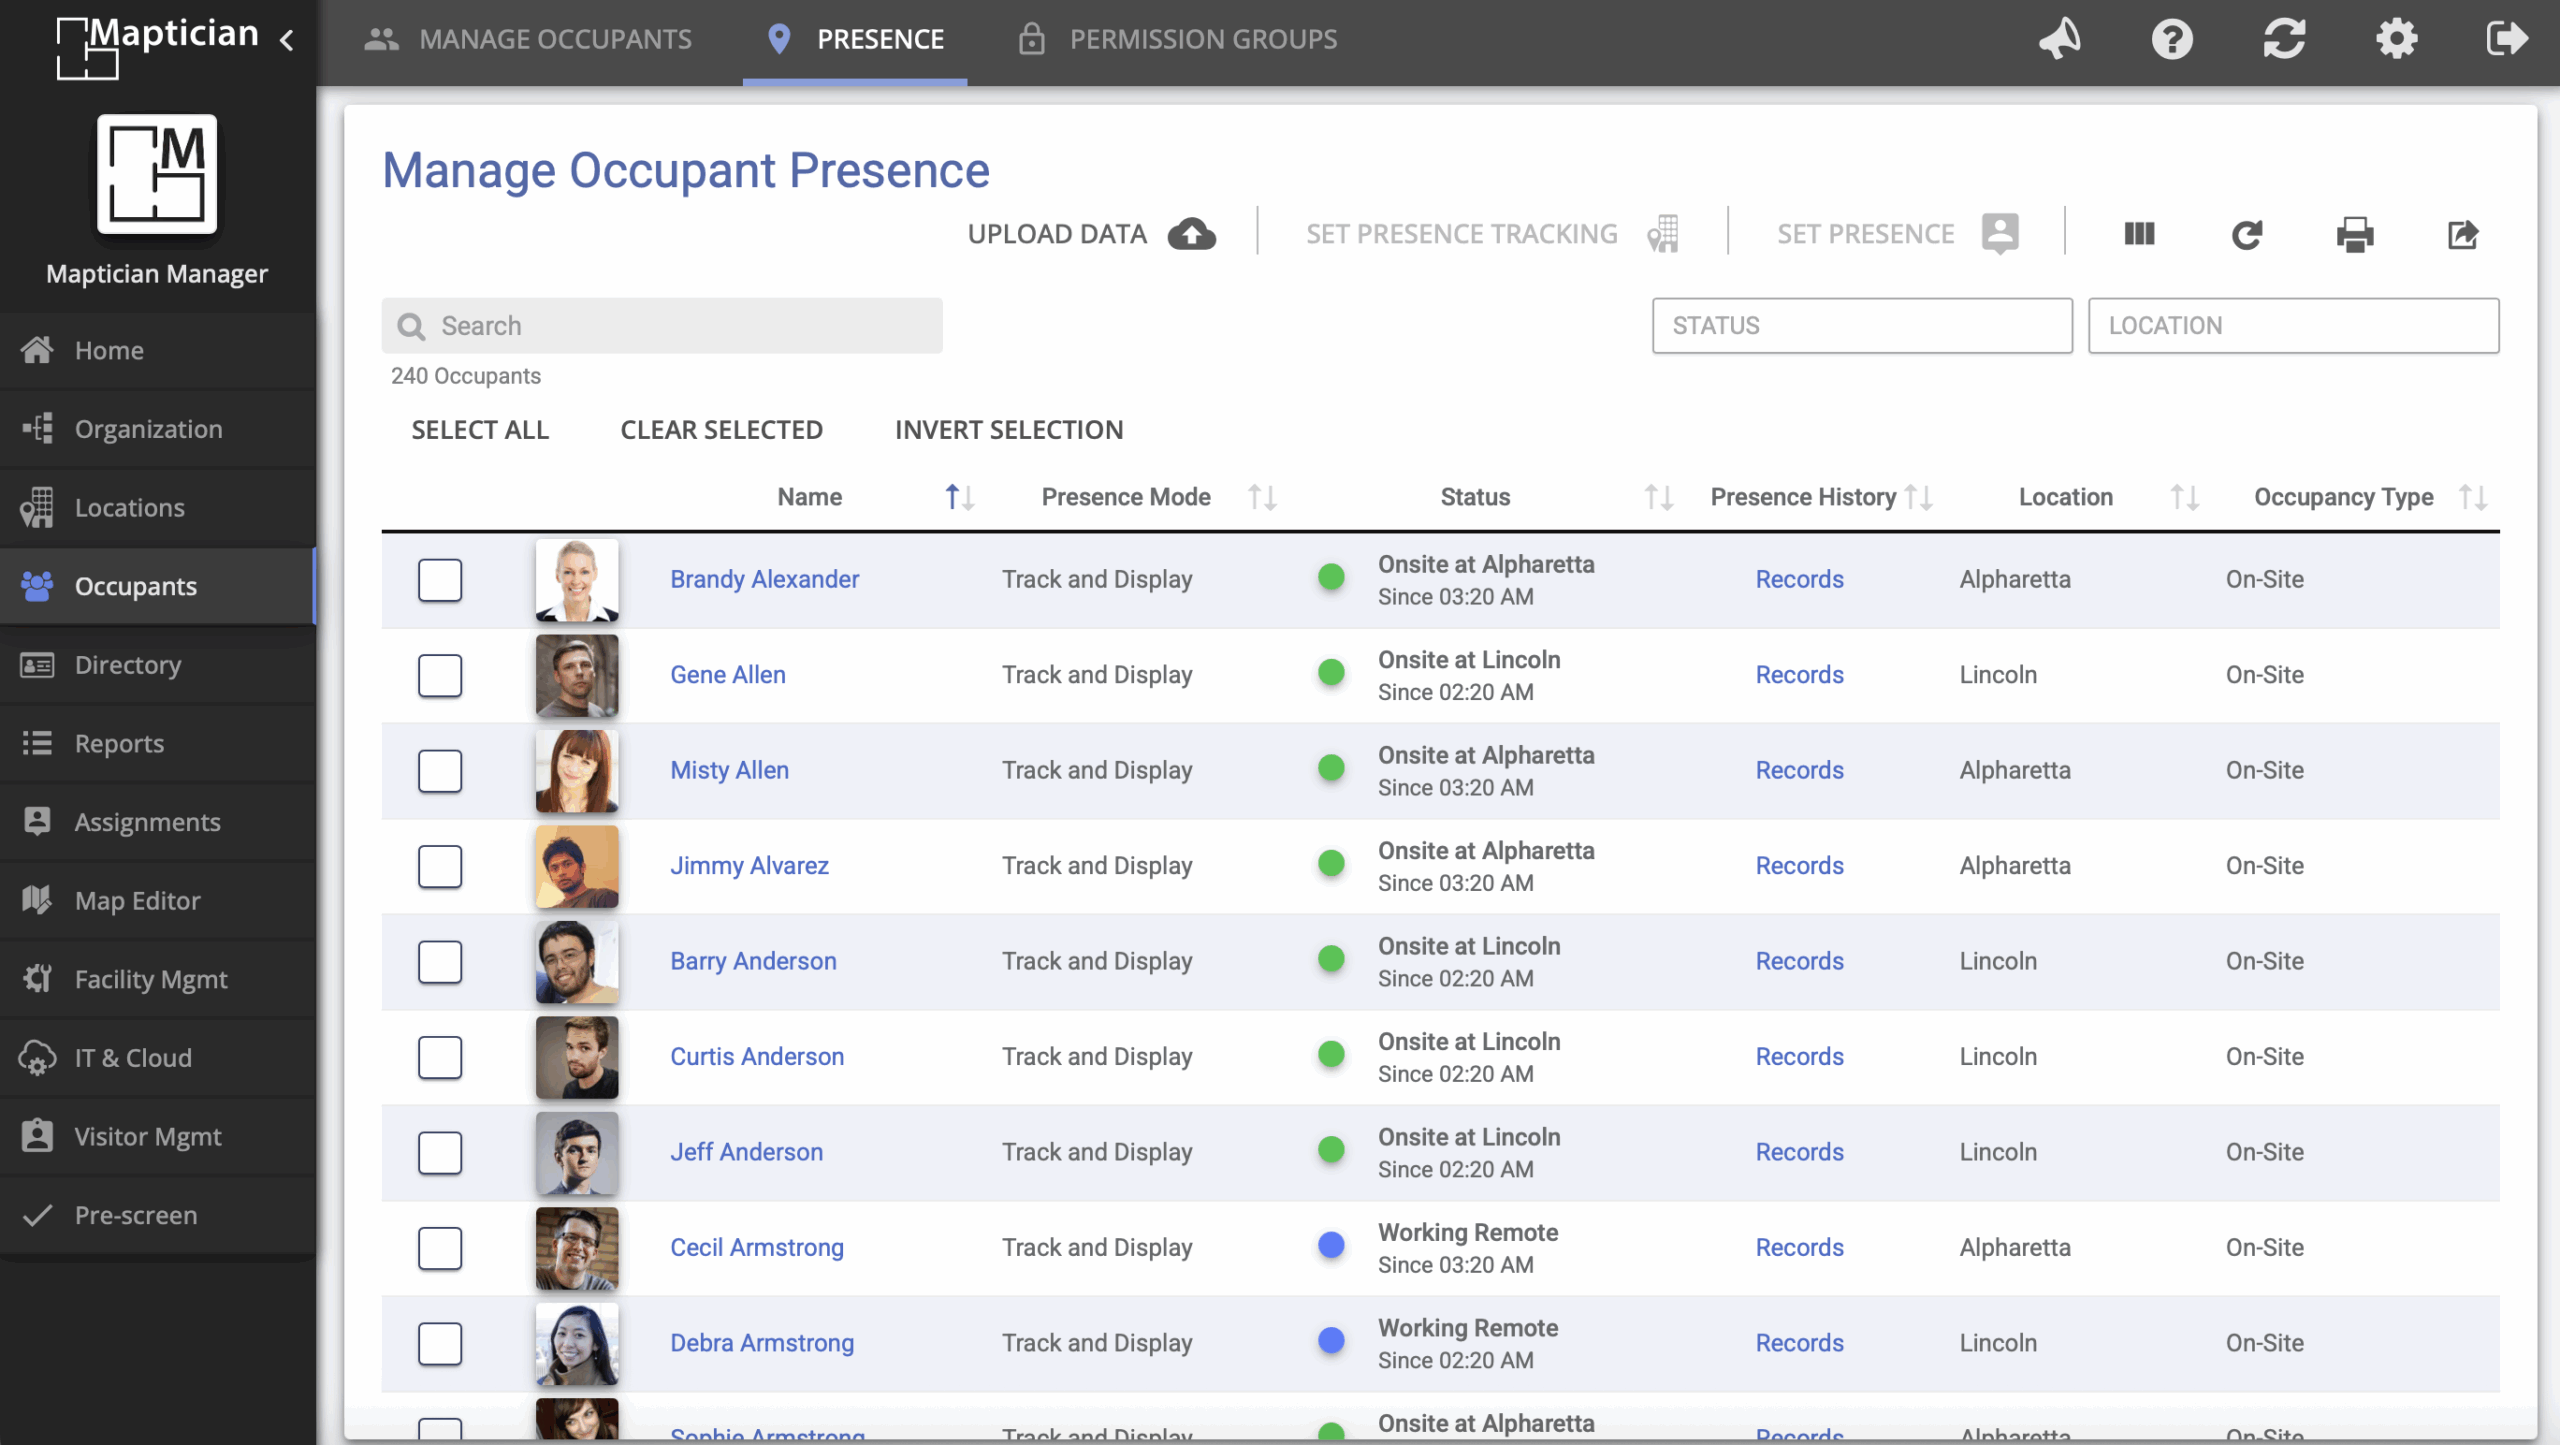2560x1445 pixels.
Task: Sort by Occupancy Type column arrows
Action: pyautogui.click(x=2473, y=497)
